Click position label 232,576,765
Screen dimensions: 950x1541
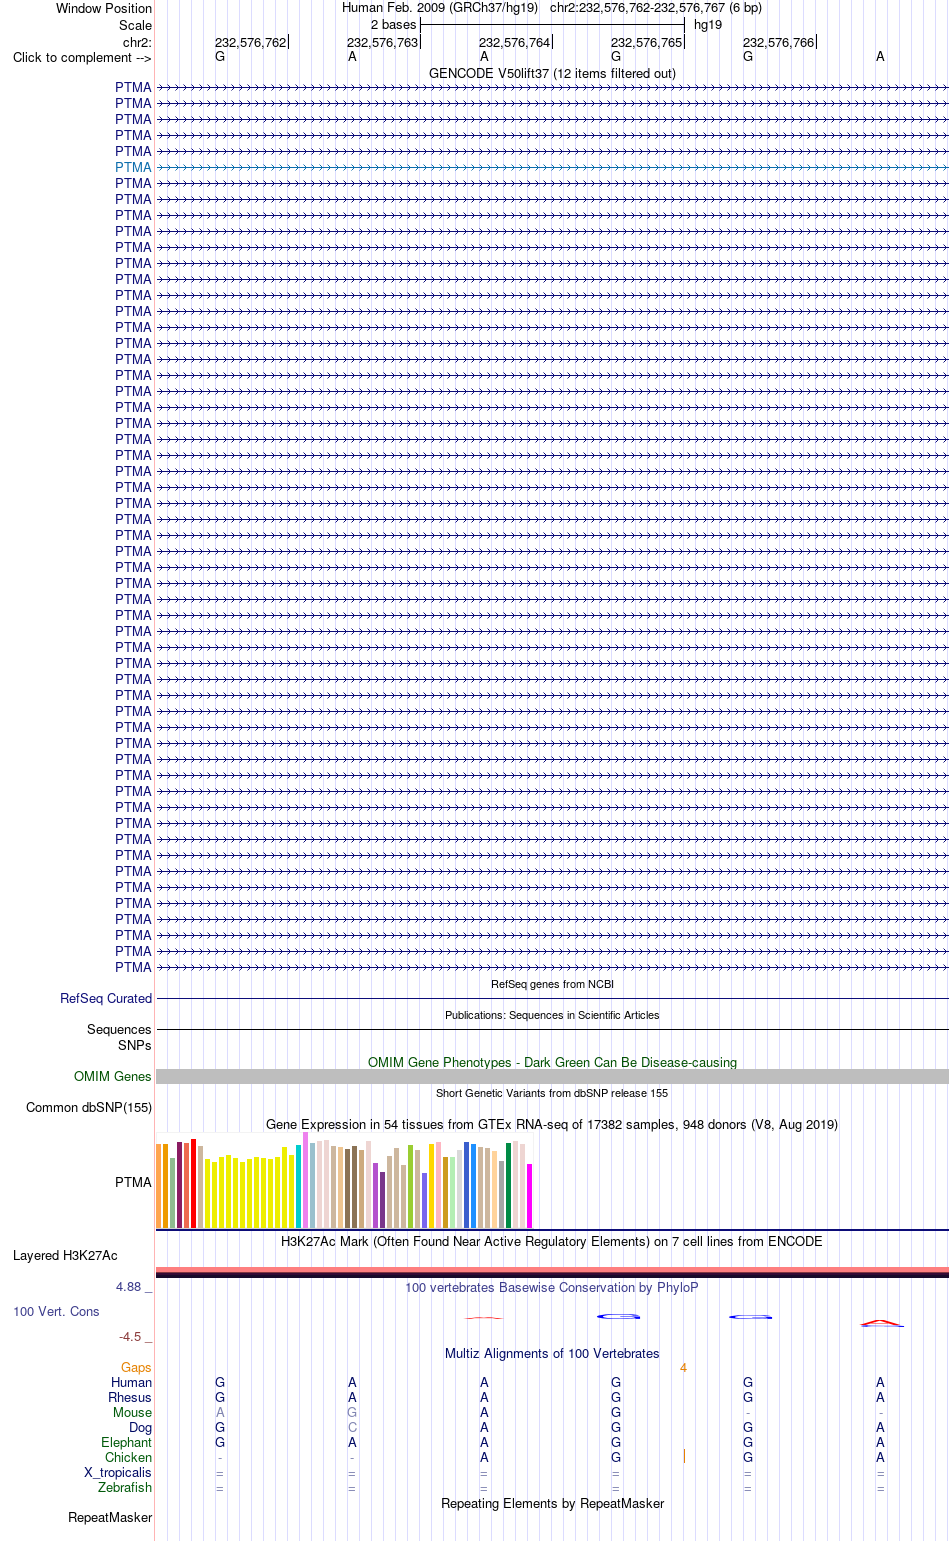click(x=646, y=42)
